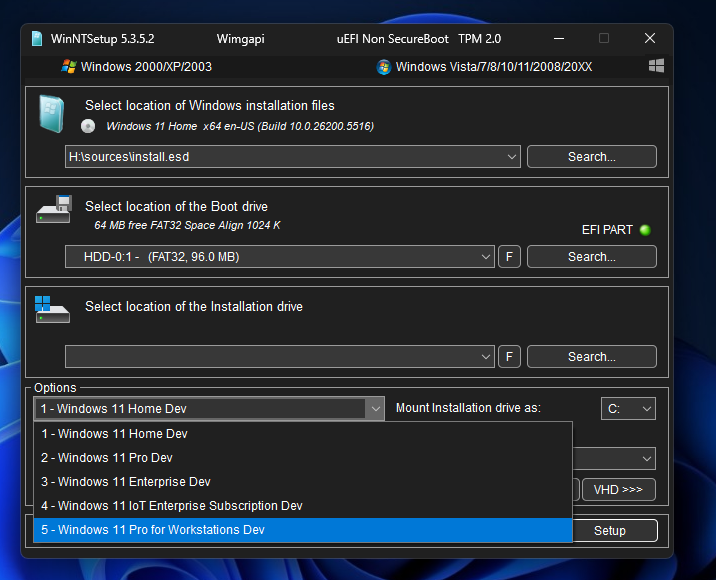
Task: Select 3 - Windows 11 Enterprise Dev
Action: [x=303, y=482]
